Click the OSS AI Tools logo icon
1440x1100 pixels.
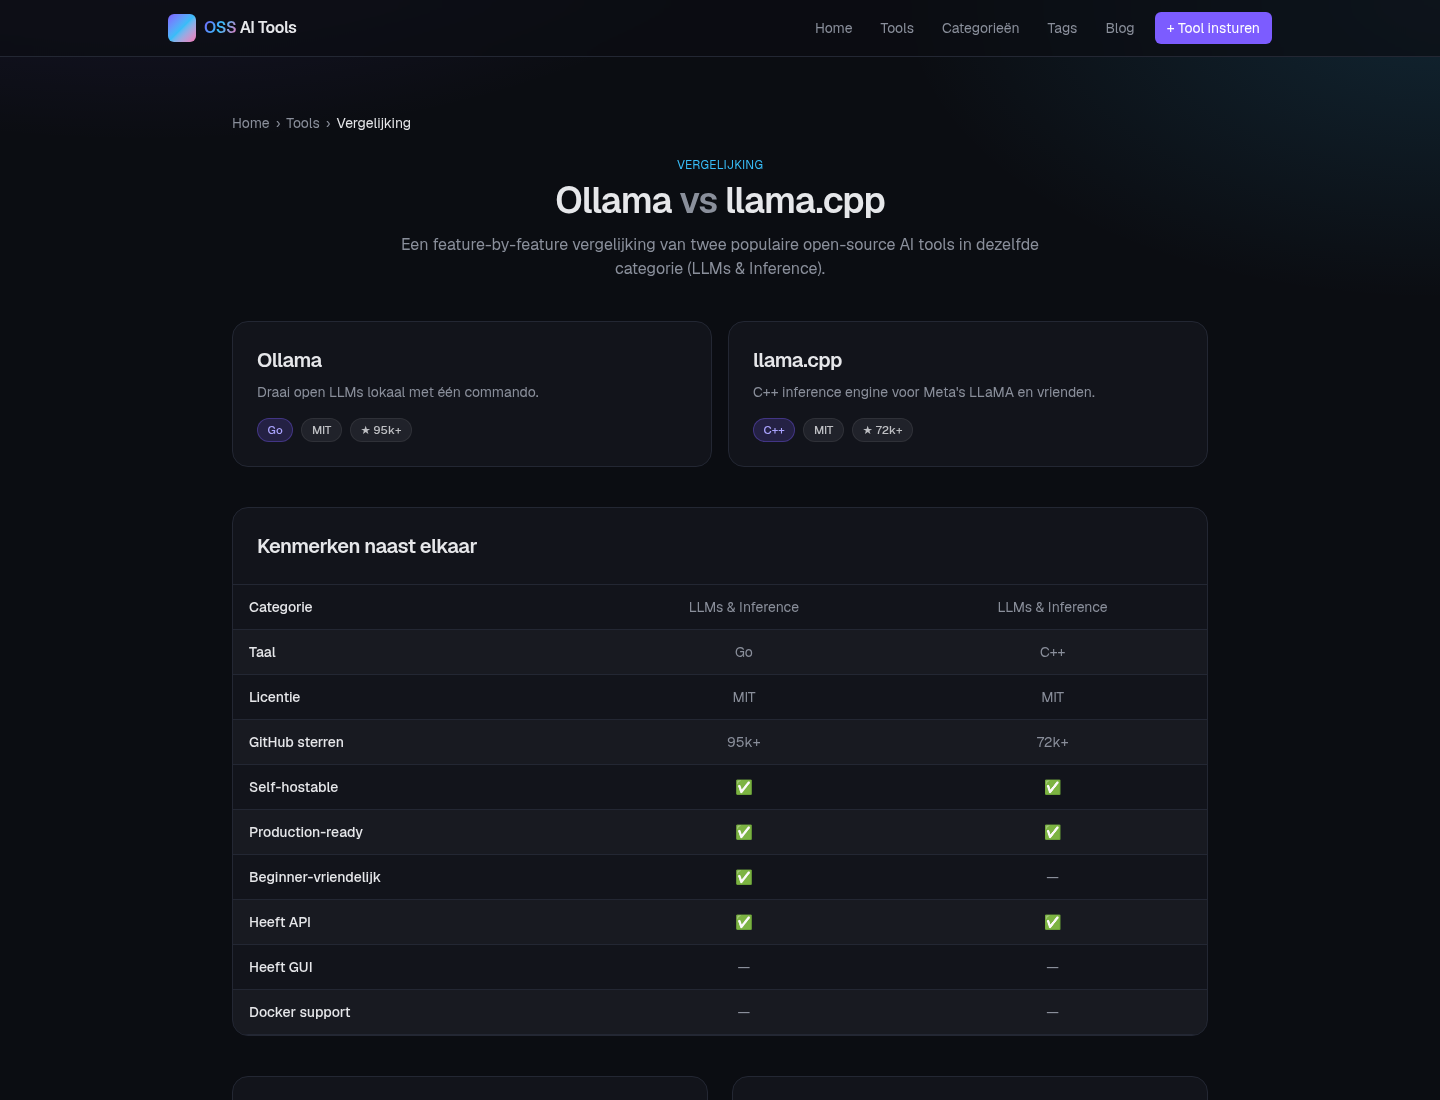[x=182, y=28]
